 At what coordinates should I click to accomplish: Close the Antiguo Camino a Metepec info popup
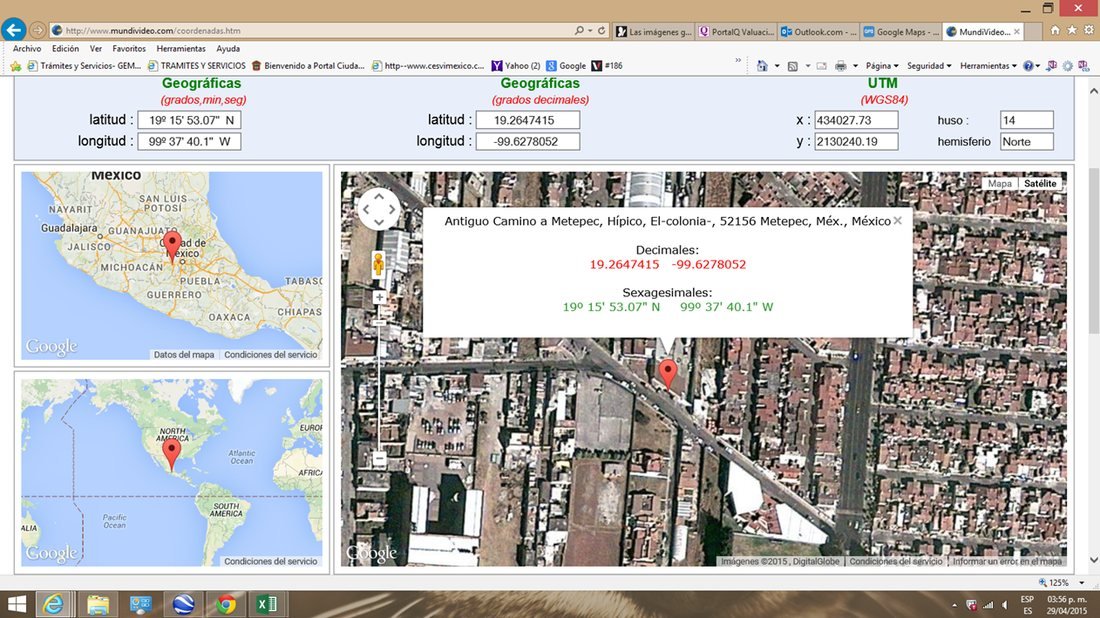click(897, 221)
